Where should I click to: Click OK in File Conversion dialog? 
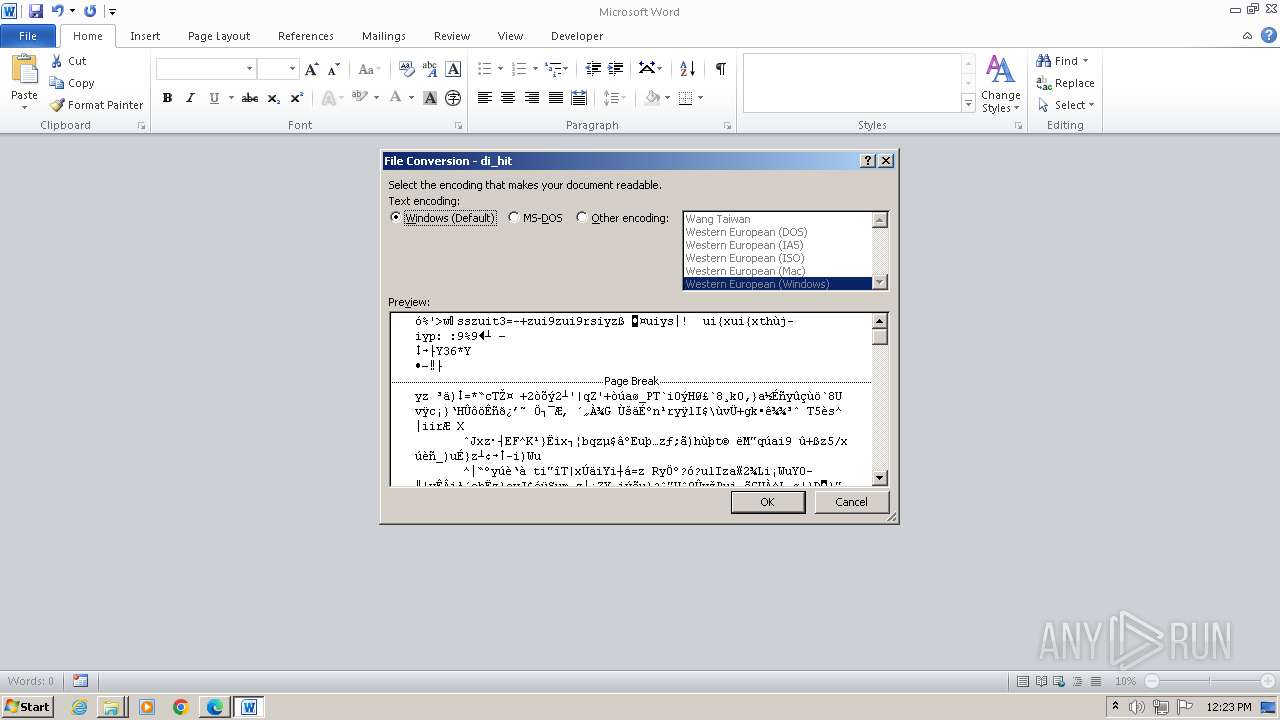click(767, 502)
